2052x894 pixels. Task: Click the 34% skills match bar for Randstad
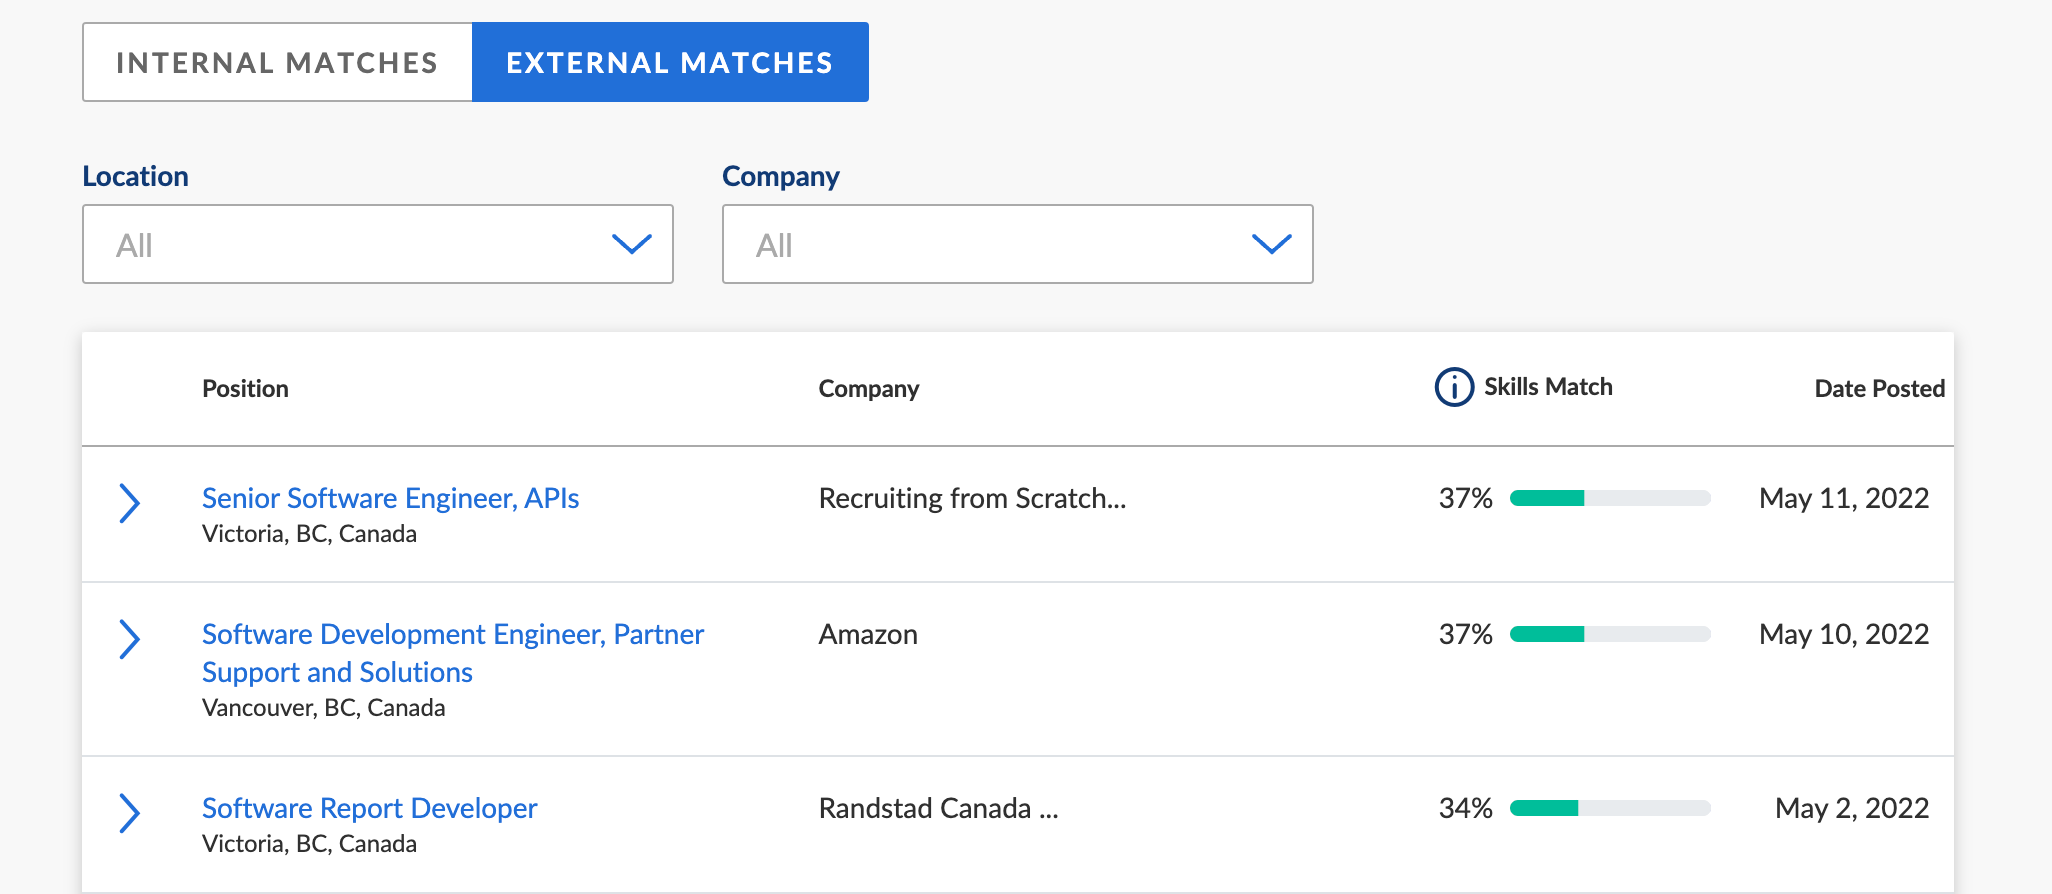tap(1610, 808)
